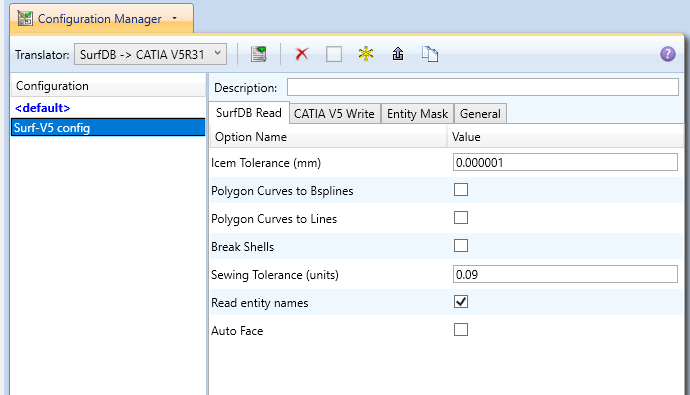This screenshot has width=690, height=395.
Task: Uncheck Read entity names checkbox
Action: pyautogui.click(x=461, y=302)
